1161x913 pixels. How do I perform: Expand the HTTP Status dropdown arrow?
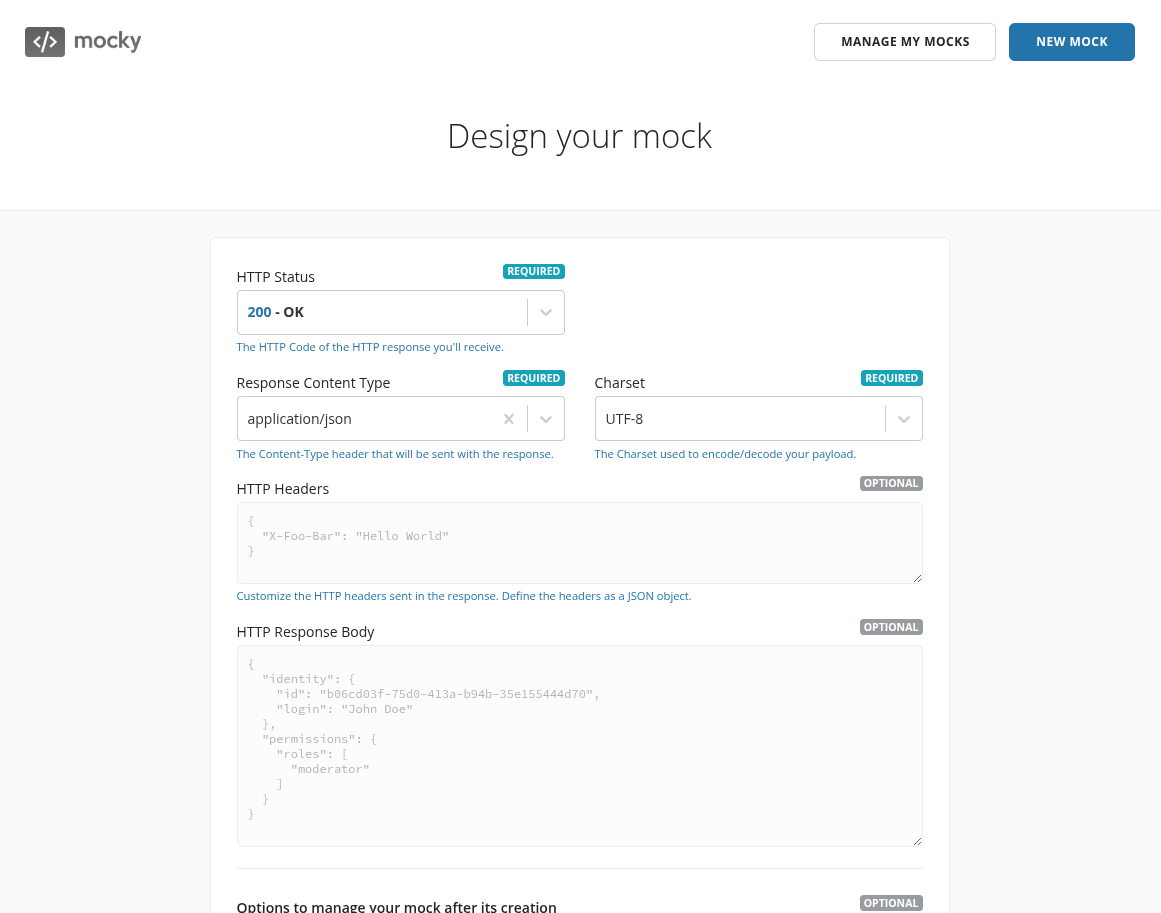[546, 312]
